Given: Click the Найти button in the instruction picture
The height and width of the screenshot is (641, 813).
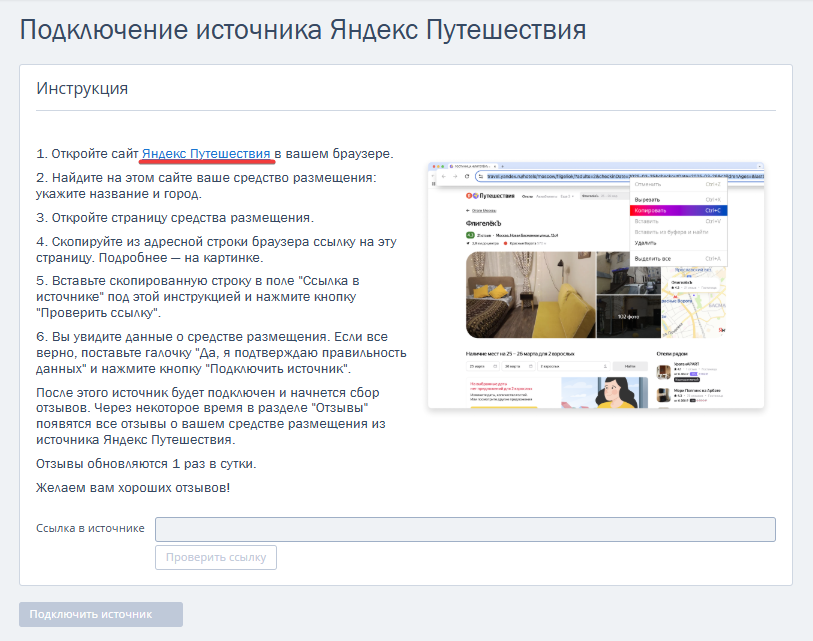Looking at the screenshot, I should (630, 366).
